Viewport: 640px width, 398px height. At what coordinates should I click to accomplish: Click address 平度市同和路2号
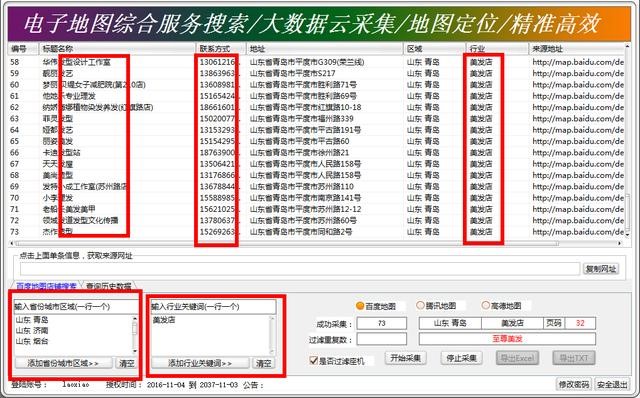coord(301,232)
